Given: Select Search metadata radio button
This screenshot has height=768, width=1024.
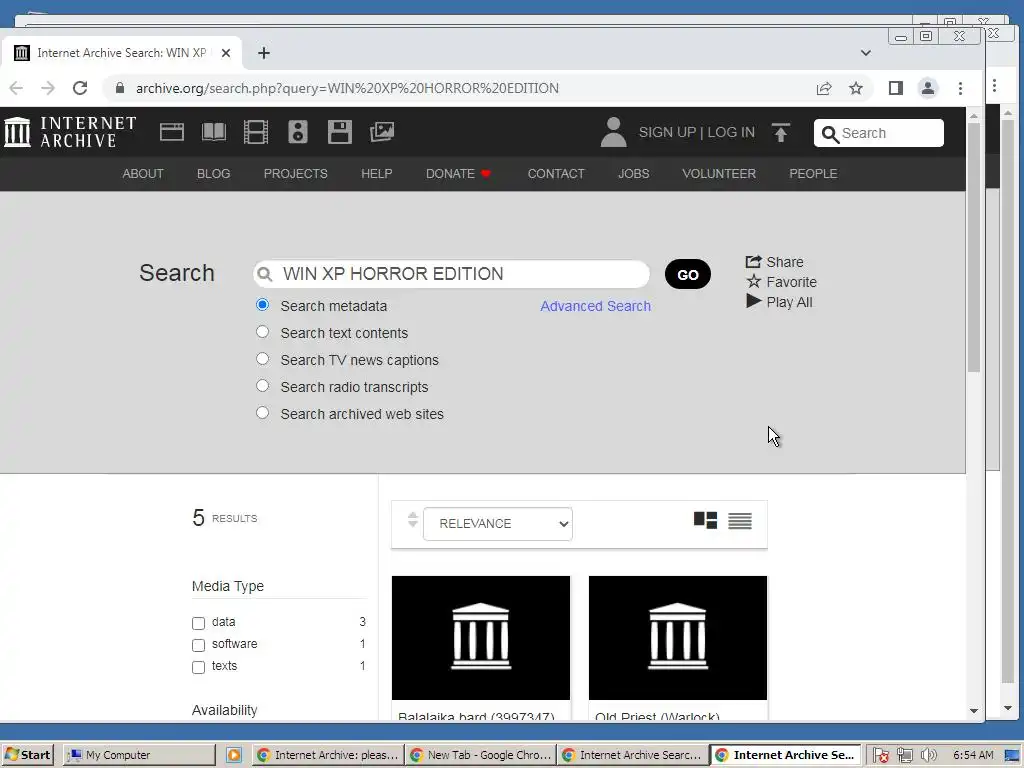Looking at the screenshot, I should pyautogui.click(x=263, y=305).
